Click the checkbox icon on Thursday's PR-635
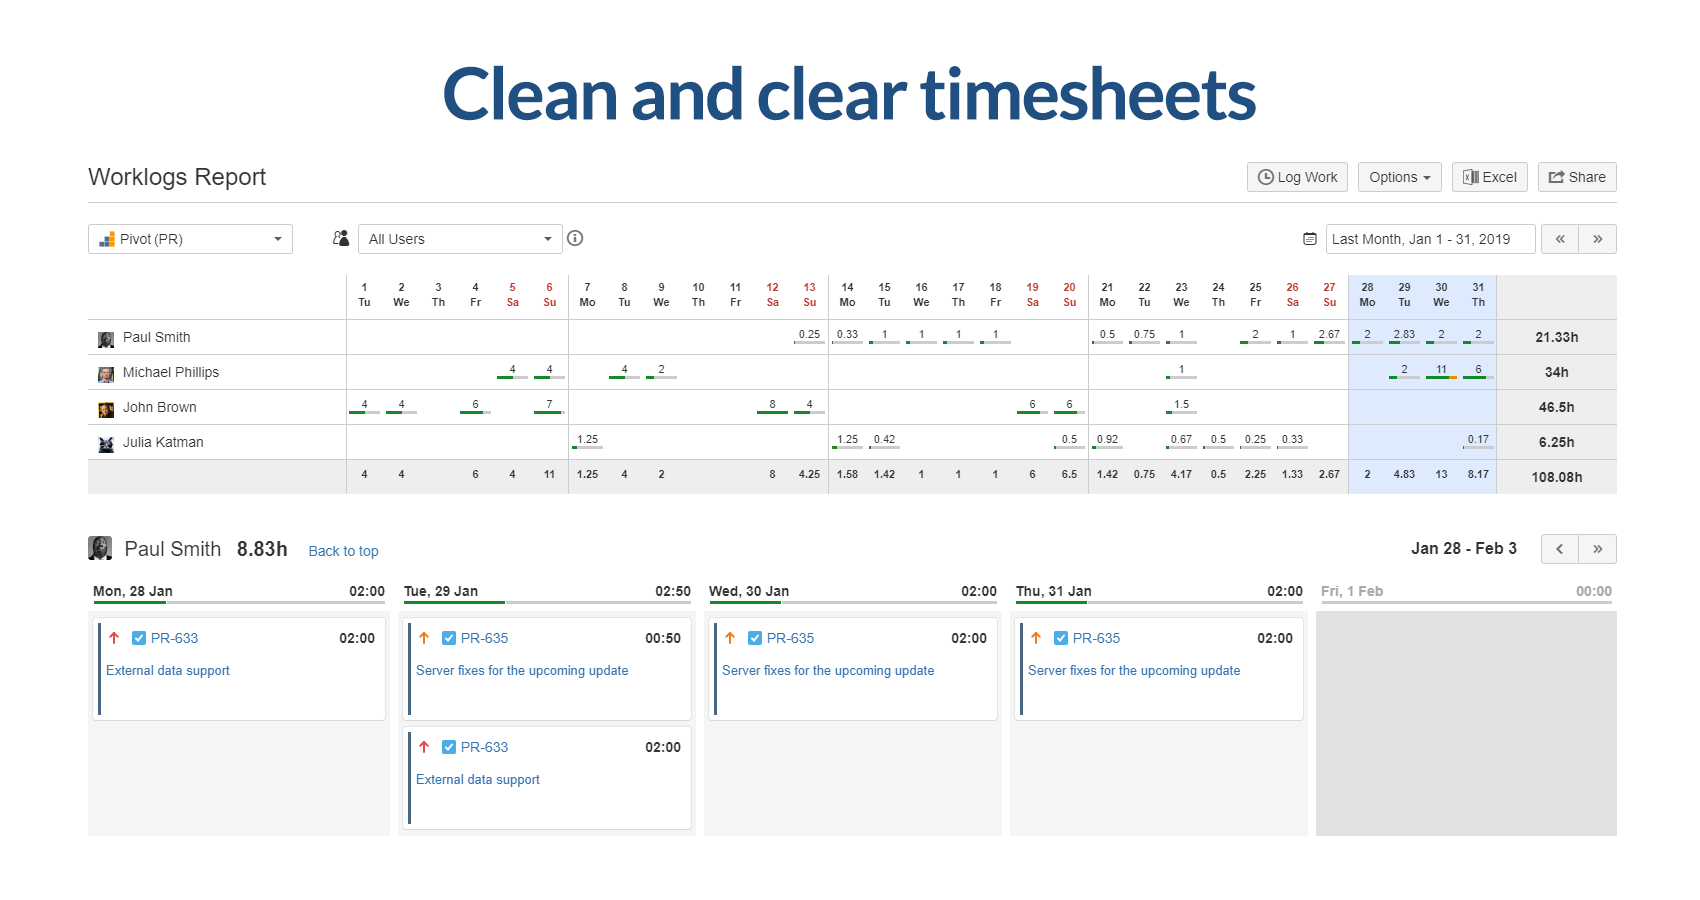The width and height of the screenshot is (1700, 900). tap(1061, 638)
